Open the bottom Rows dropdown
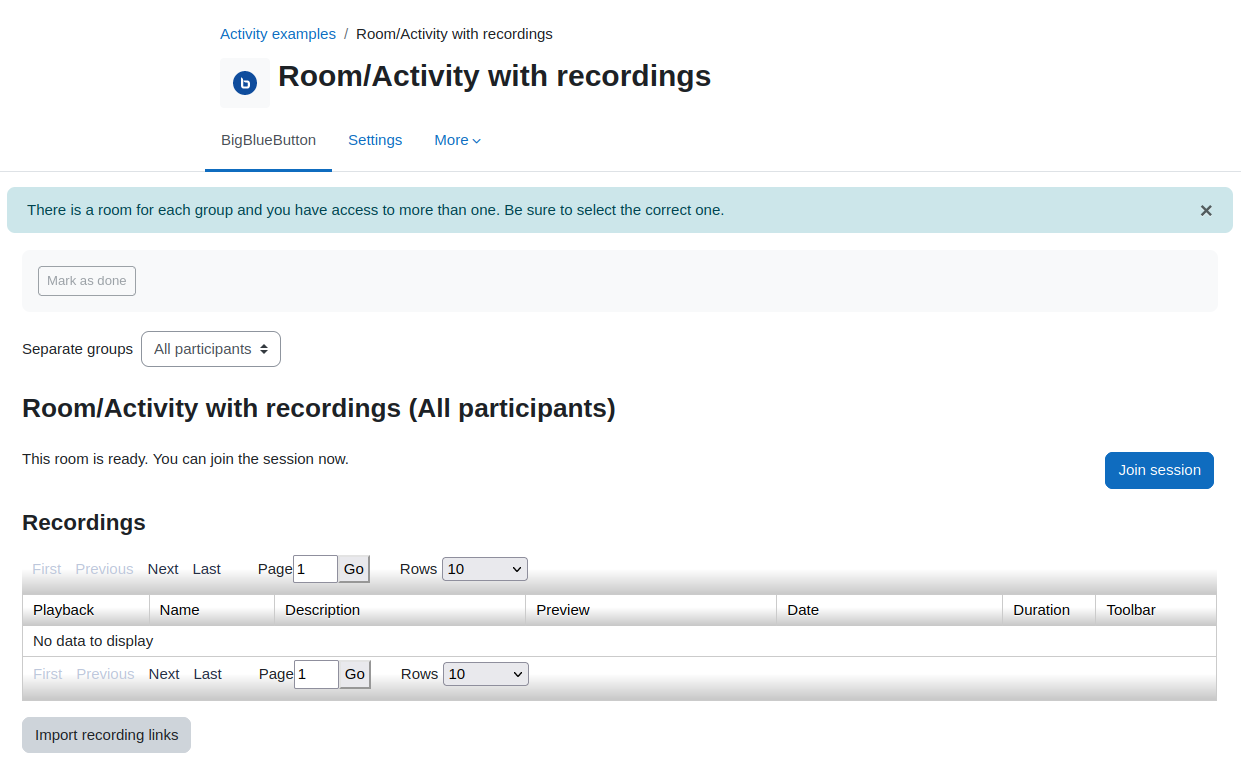Viewport: 1246px width, 768px height. pos(486,674)
